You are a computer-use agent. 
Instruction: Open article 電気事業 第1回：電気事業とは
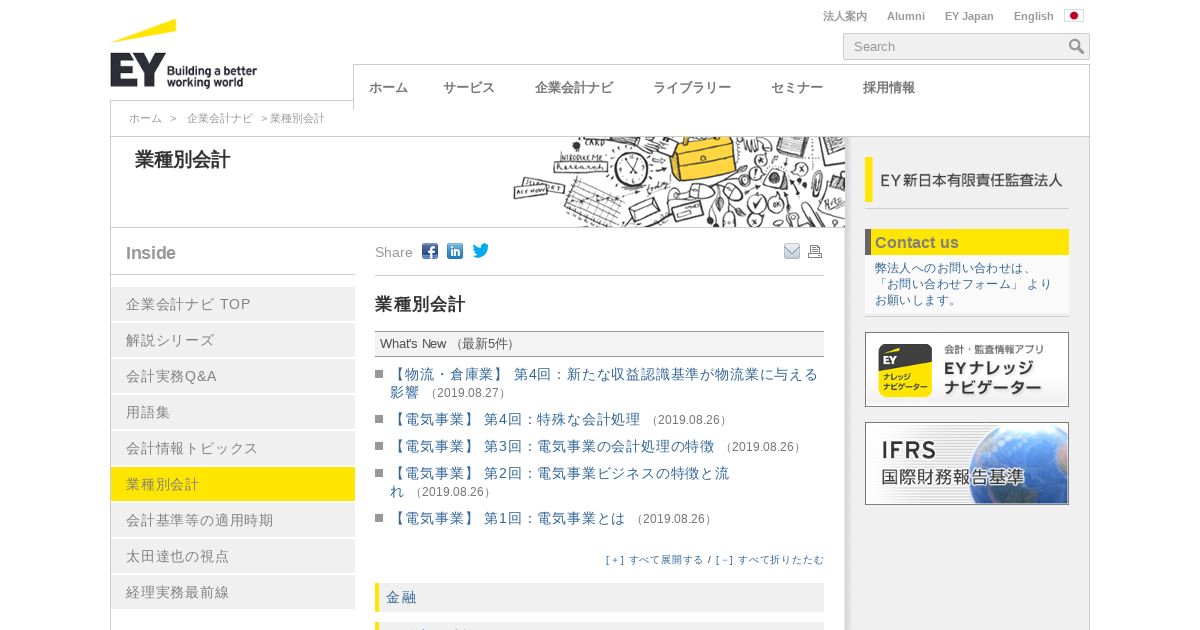507,518
